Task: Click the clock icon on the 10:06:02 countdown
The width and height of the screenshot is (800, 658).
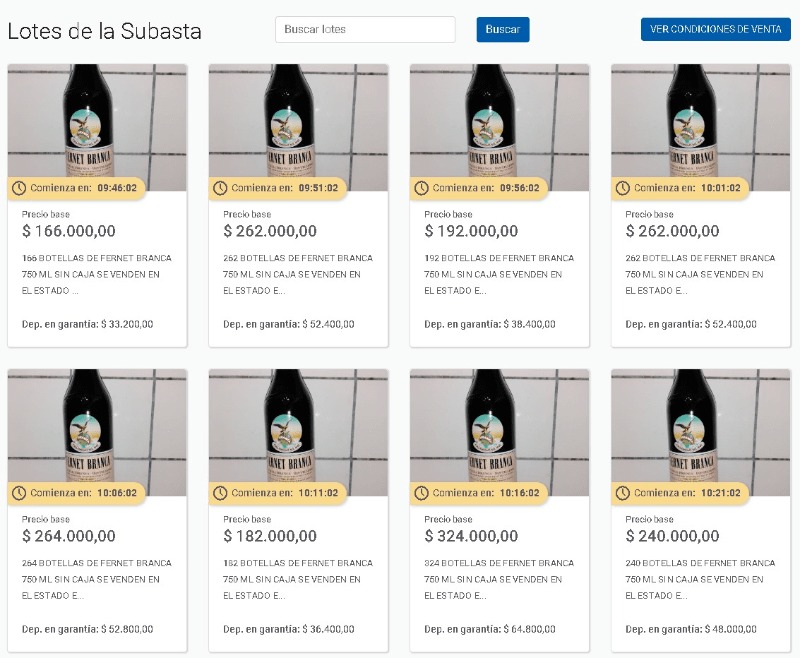Action: (x=19, y=493)
